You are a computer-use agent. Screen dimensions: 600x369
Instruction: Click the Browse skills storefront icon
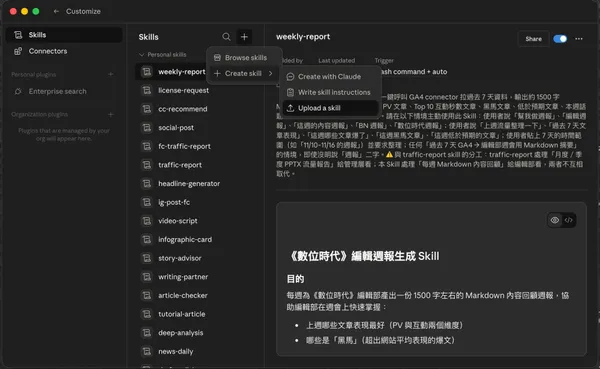217,57
